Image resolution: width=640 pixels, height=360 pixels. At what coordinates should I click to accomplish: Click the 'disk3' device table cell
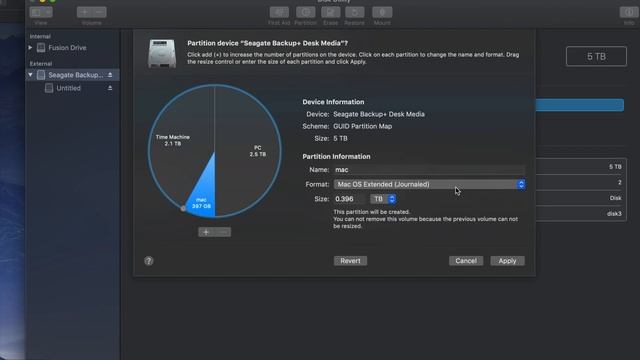pos(614,213)
